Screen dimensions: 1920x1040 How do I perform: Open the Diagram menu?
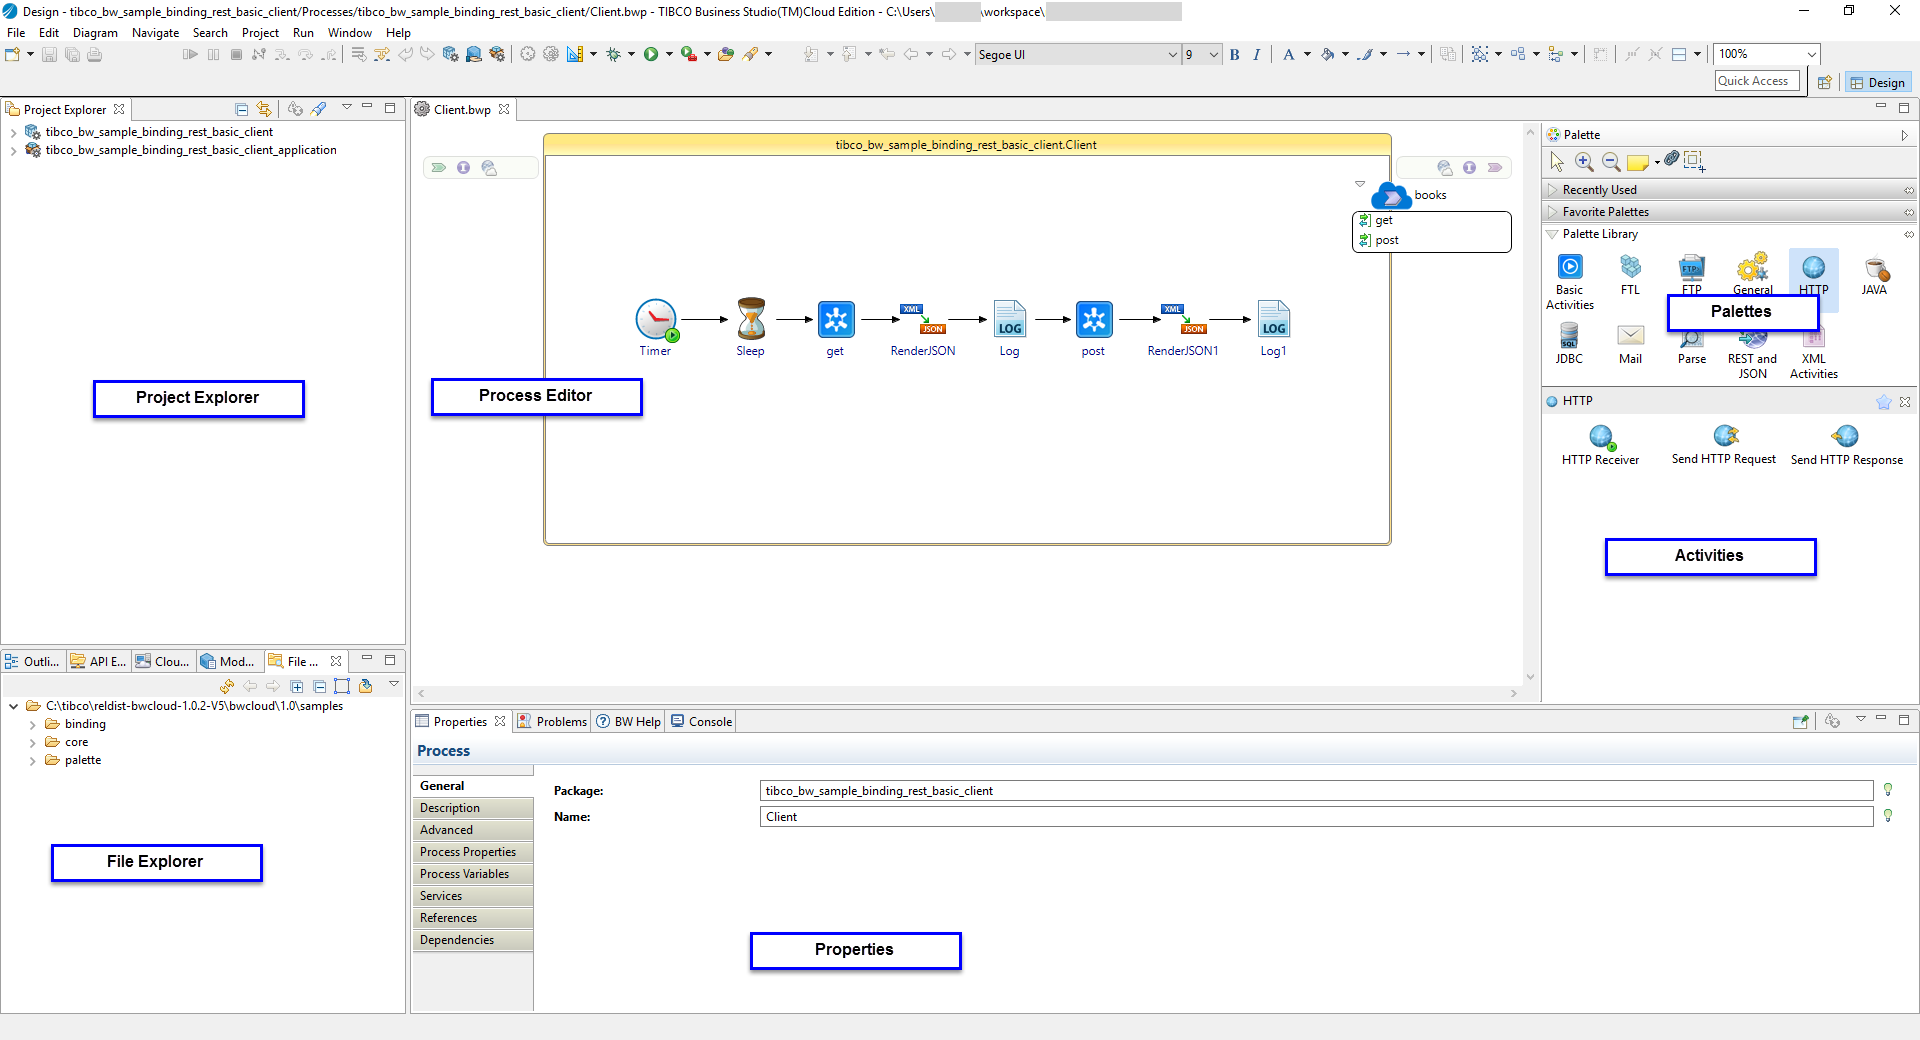point(95,33)
